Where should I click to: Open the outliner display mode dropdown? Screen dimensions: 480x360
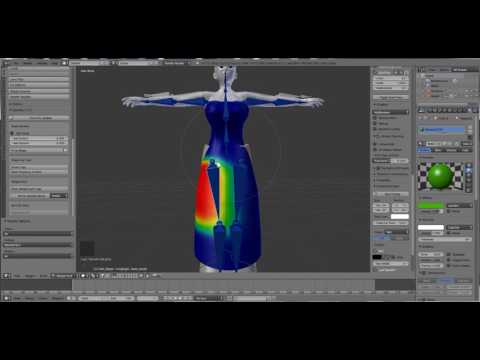(x=464, y=69)
